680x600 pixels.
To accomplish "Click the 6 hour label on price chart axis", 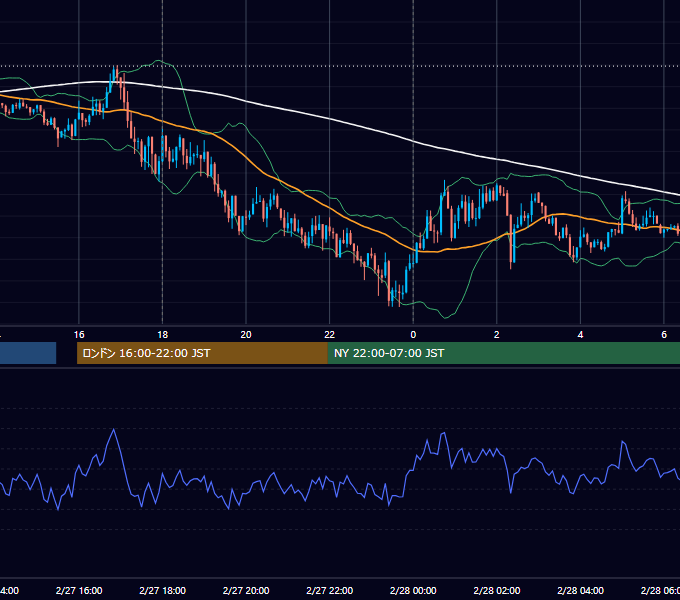I will 664,335.
